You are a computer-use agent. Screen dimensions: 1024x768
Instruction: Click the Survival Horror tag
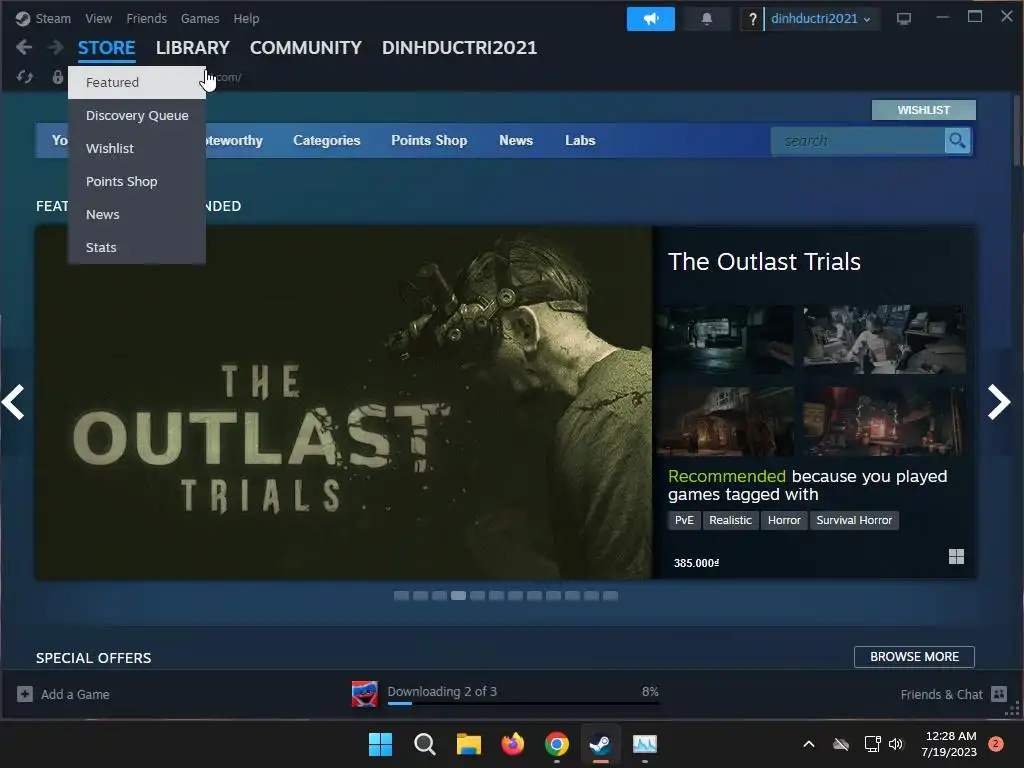(854, 520)
